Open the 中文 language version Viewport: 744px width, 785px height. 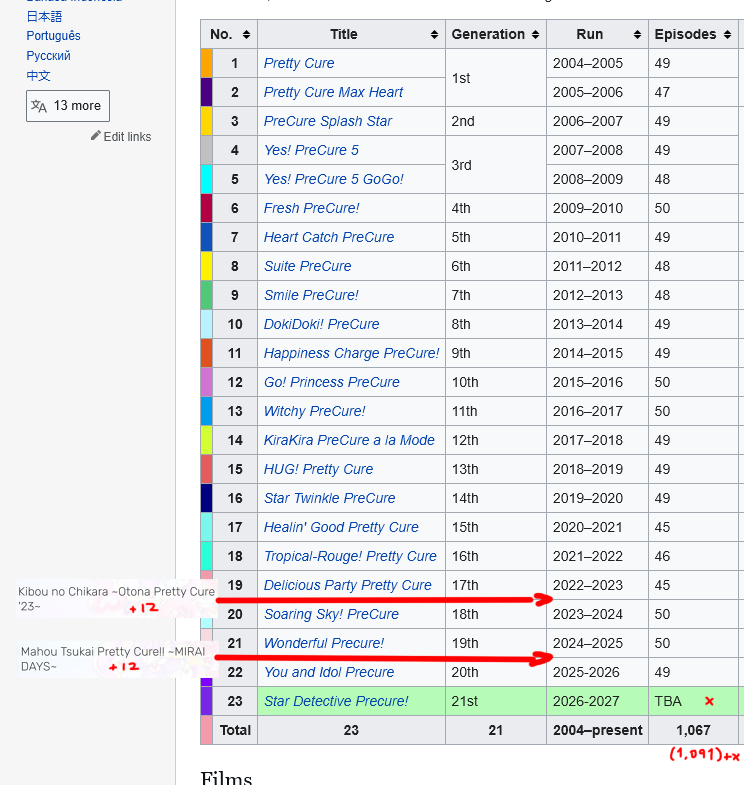pos(38,76)
